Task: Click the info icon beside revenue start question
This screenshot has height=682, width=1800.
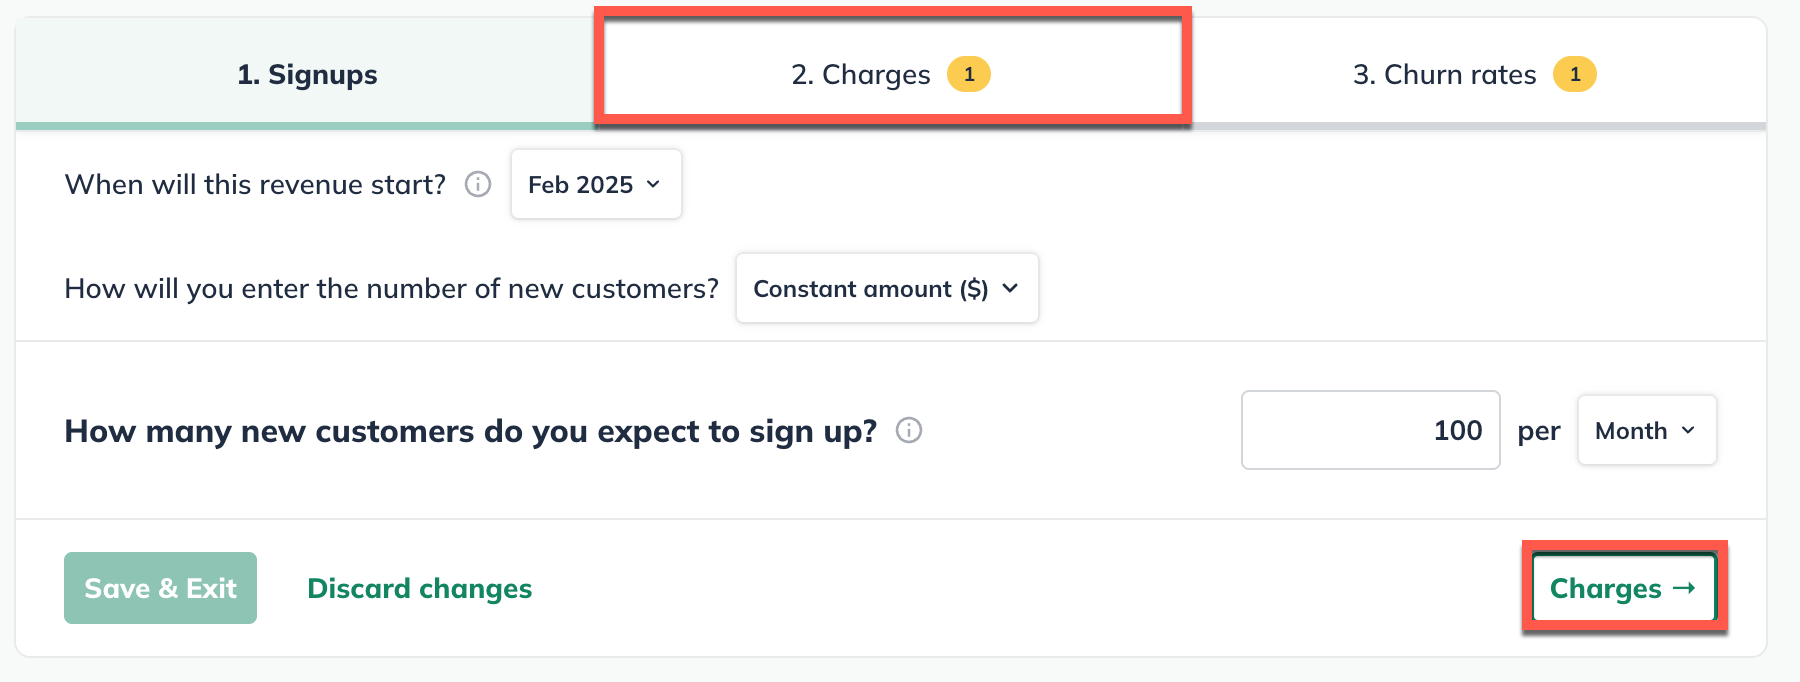Action: 478,184
